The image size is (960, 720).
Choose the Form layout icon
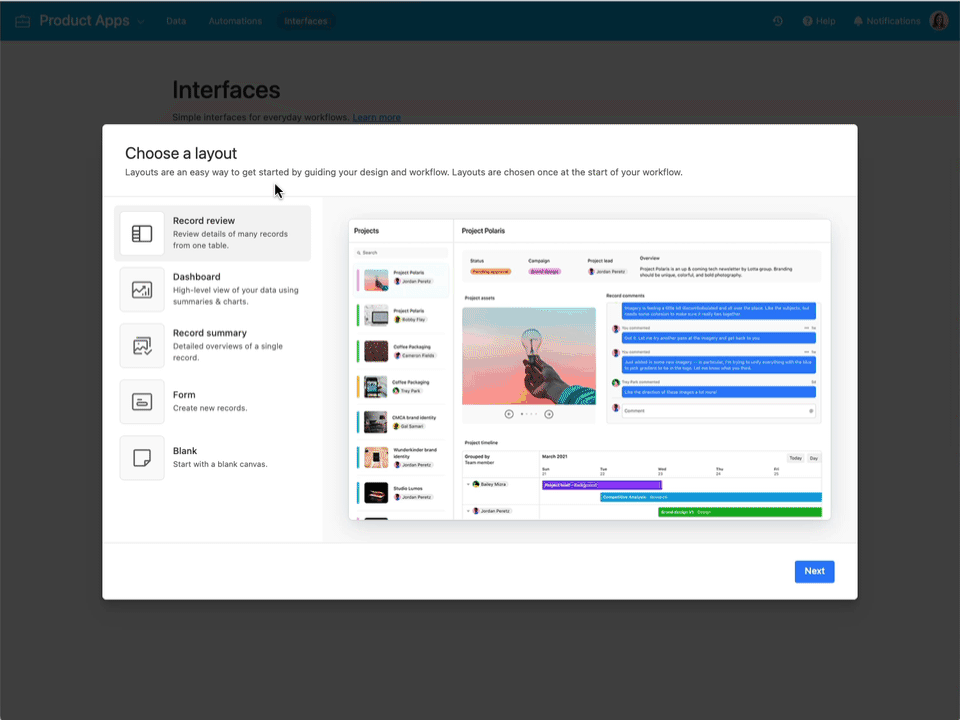click(141, 402)
